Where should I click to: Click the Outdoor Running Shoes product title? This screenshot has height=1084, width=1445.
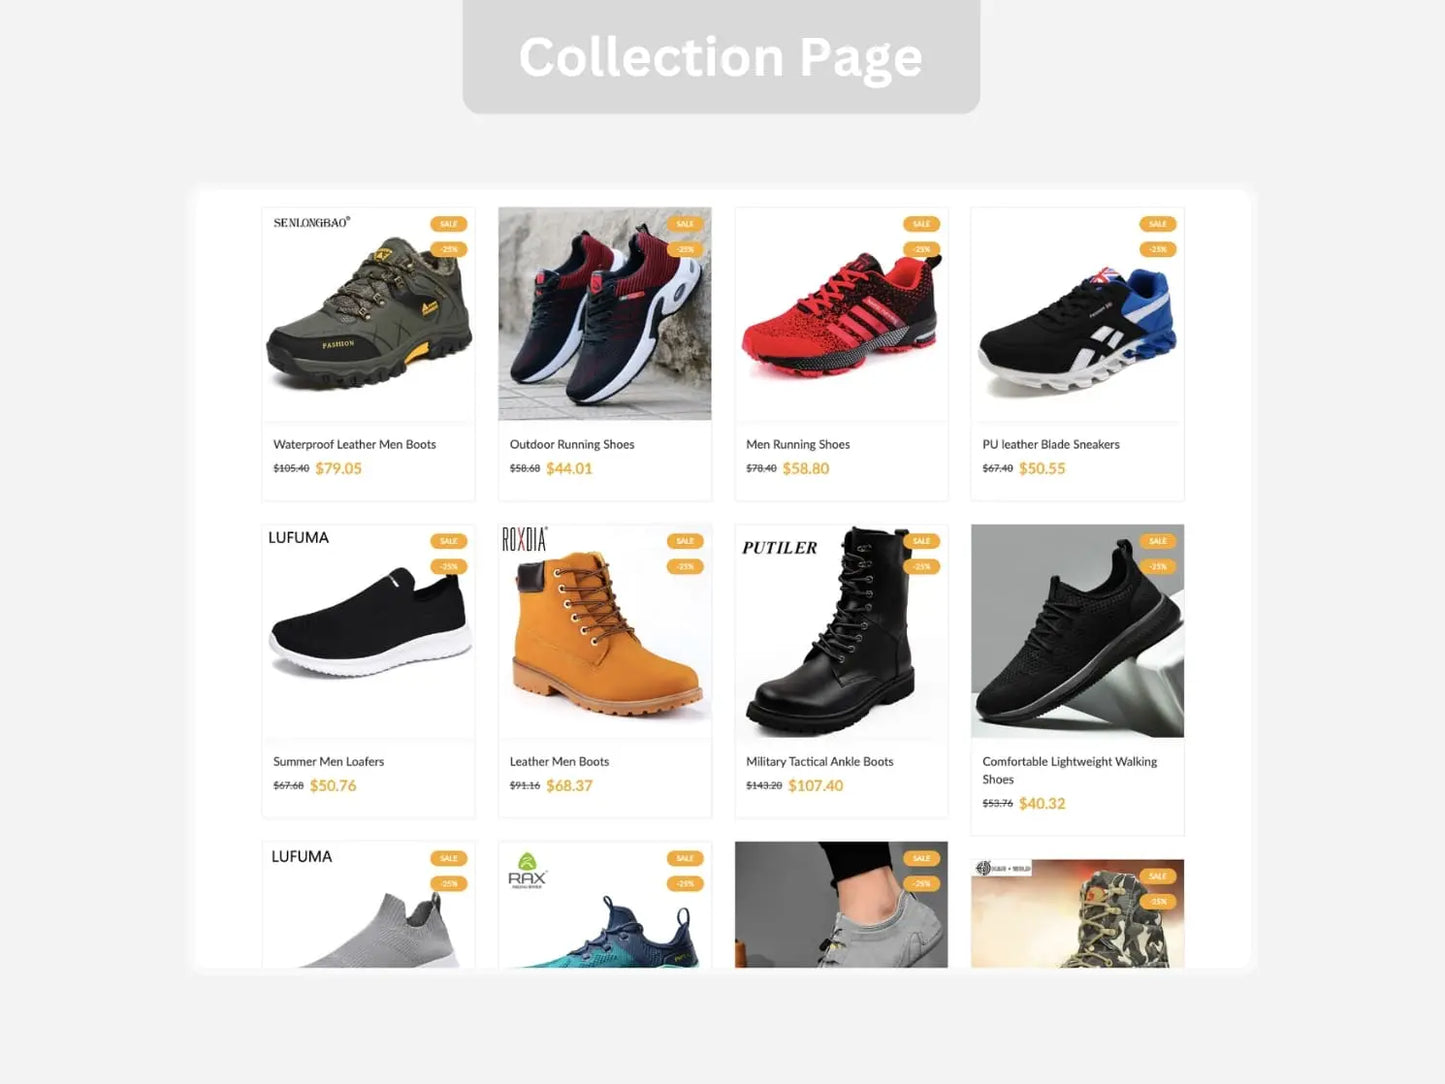pos(572,445)
